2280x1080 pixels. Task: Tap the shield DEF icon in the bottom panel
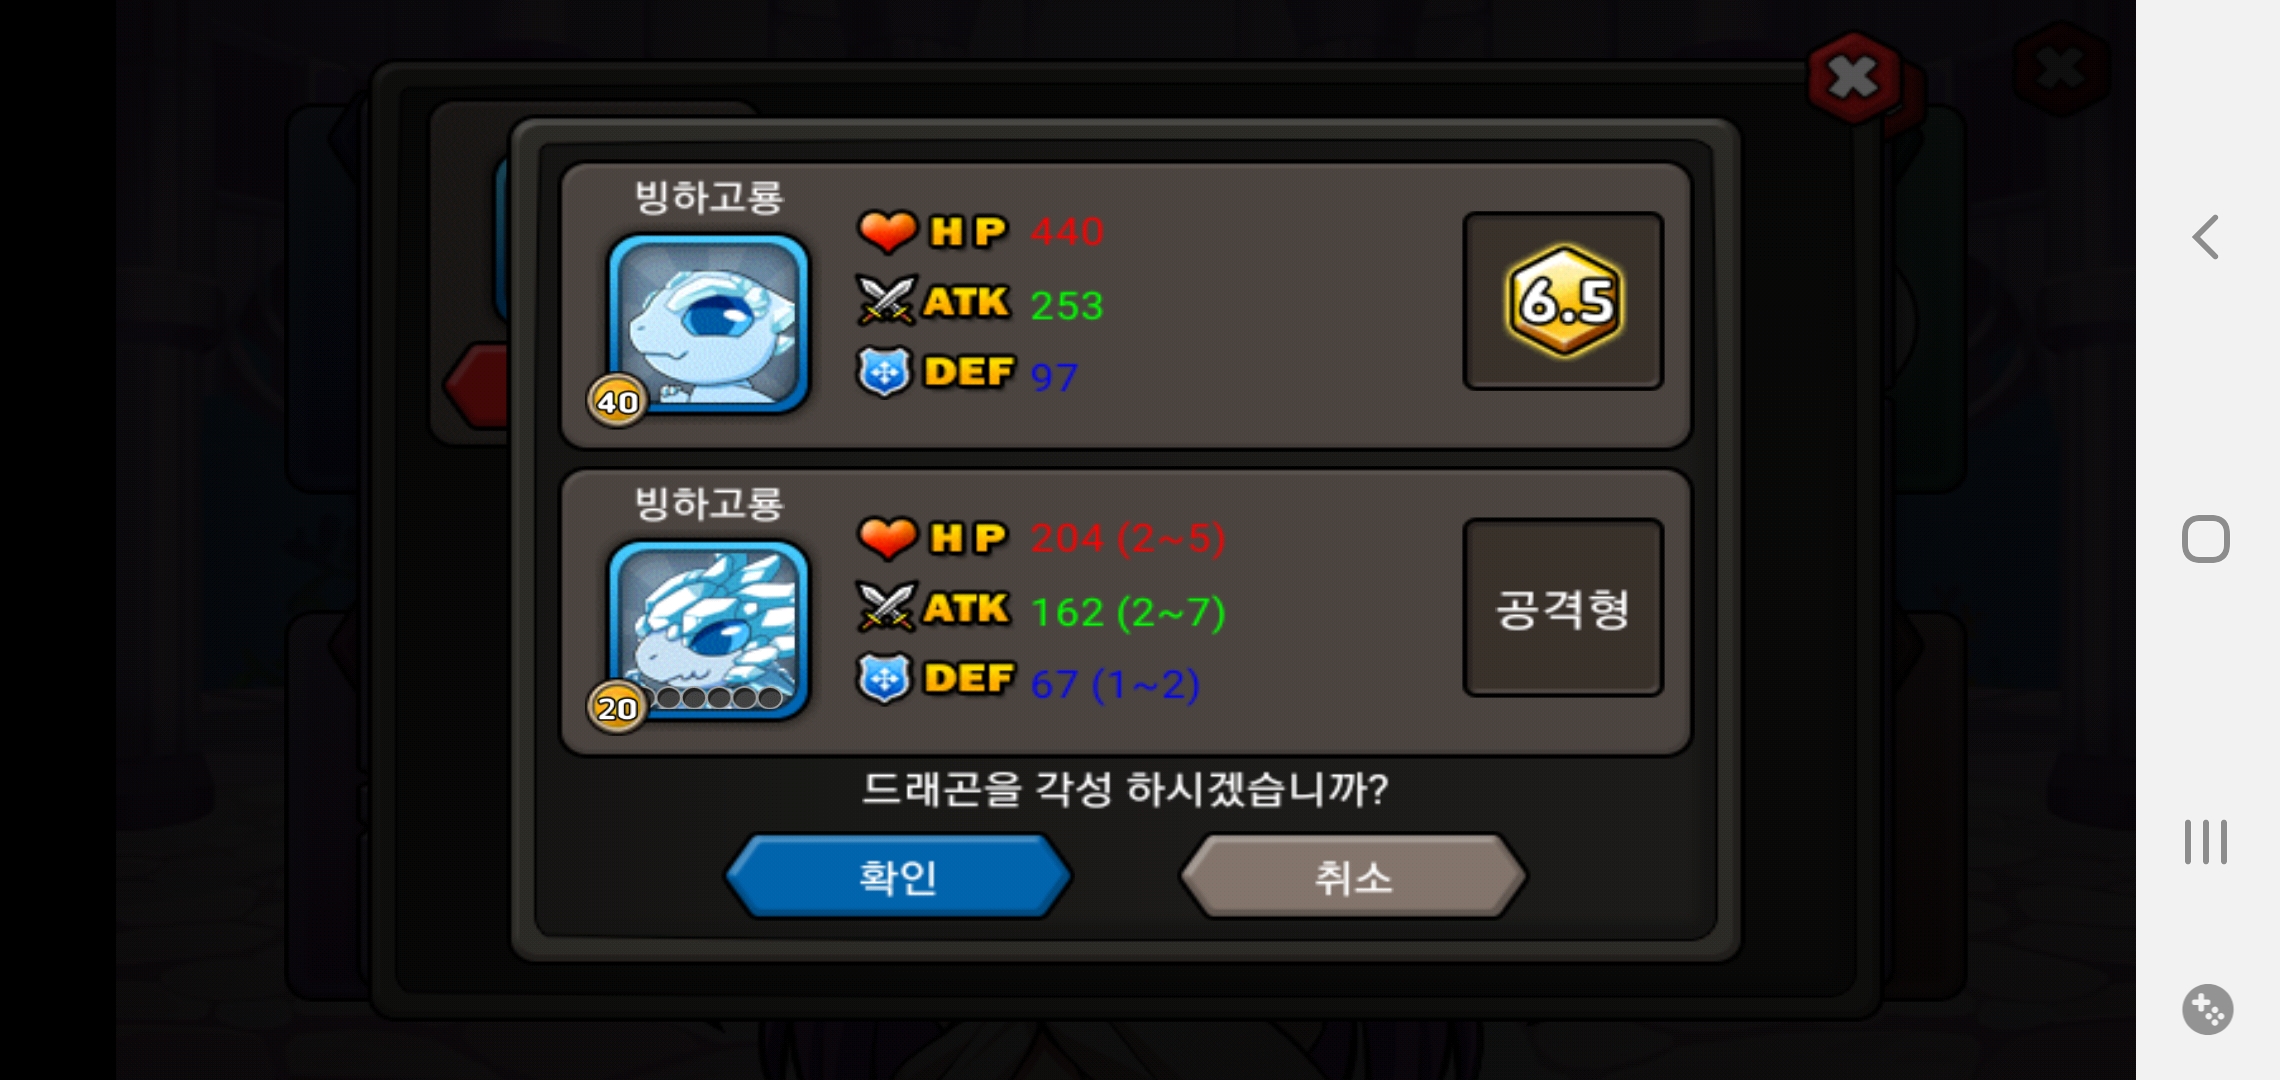tap(884, 678)
